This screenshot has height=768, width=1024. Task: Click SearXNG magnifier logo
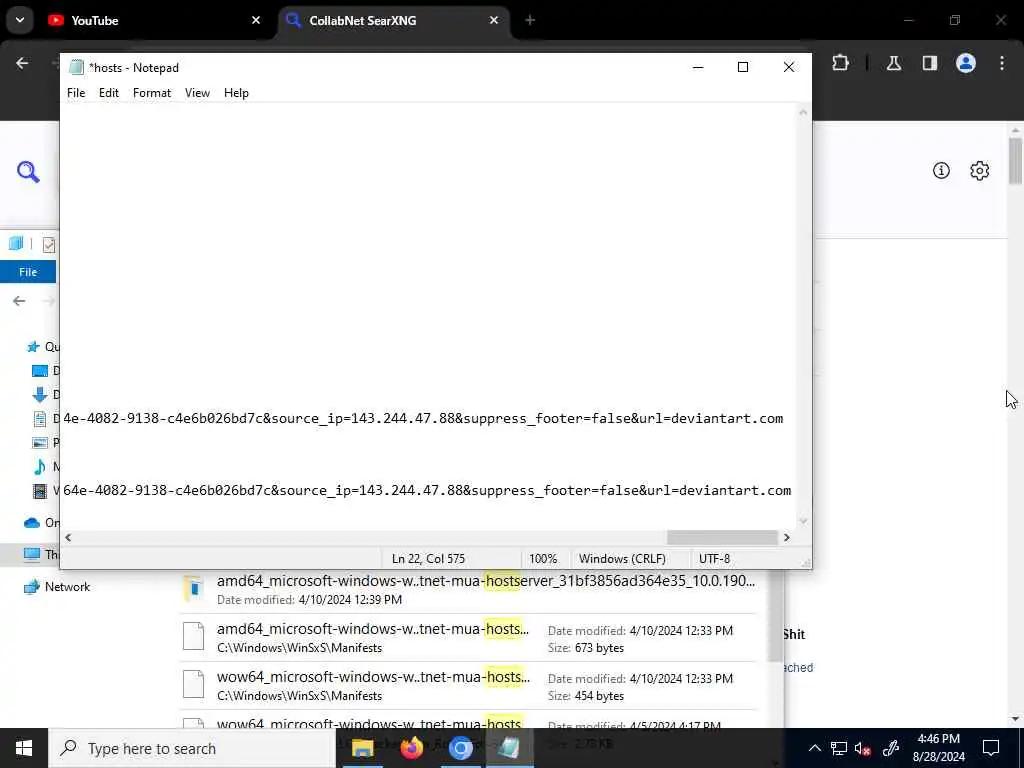click(28, 172)
